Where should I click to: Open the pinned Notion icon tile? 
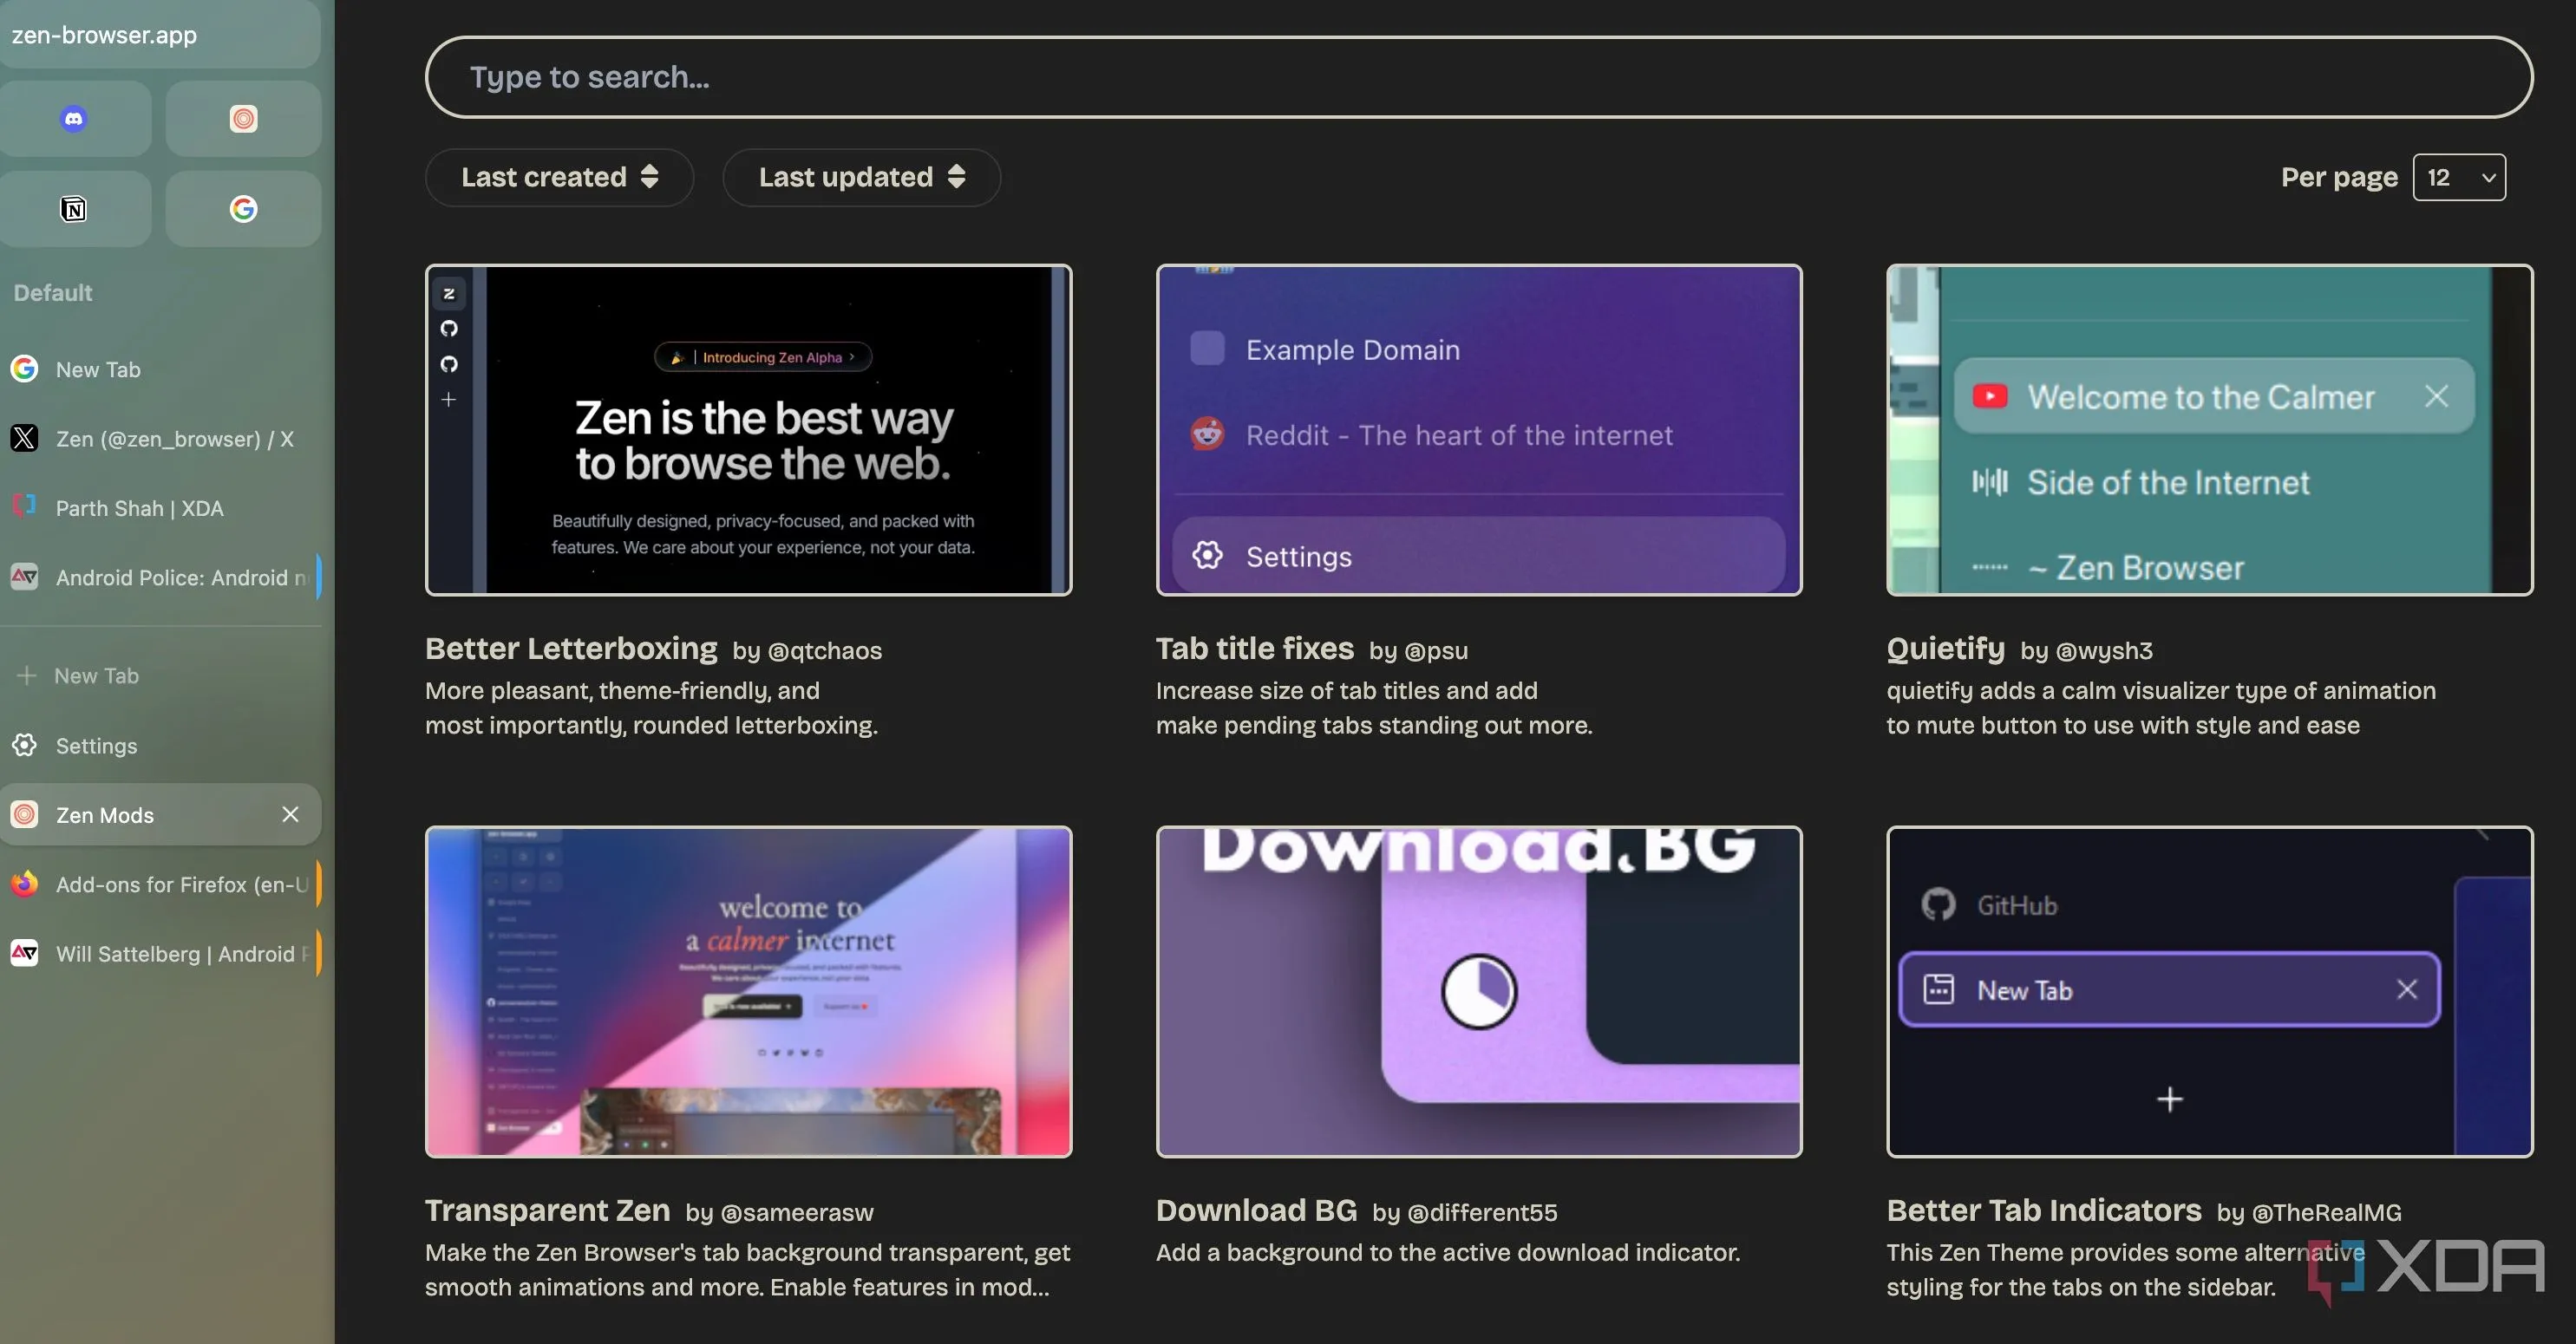coord(74,209)
